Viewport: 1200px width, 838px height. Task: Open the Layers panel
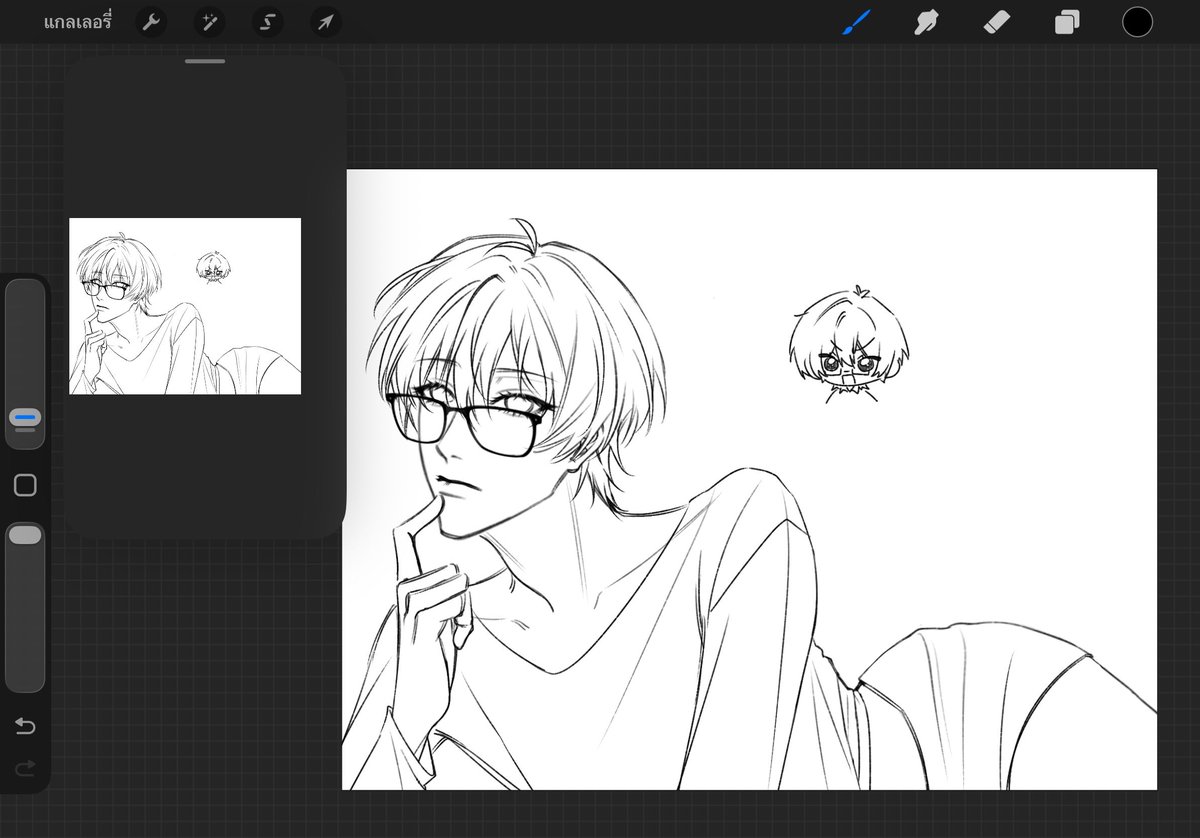pos(1067,22)
